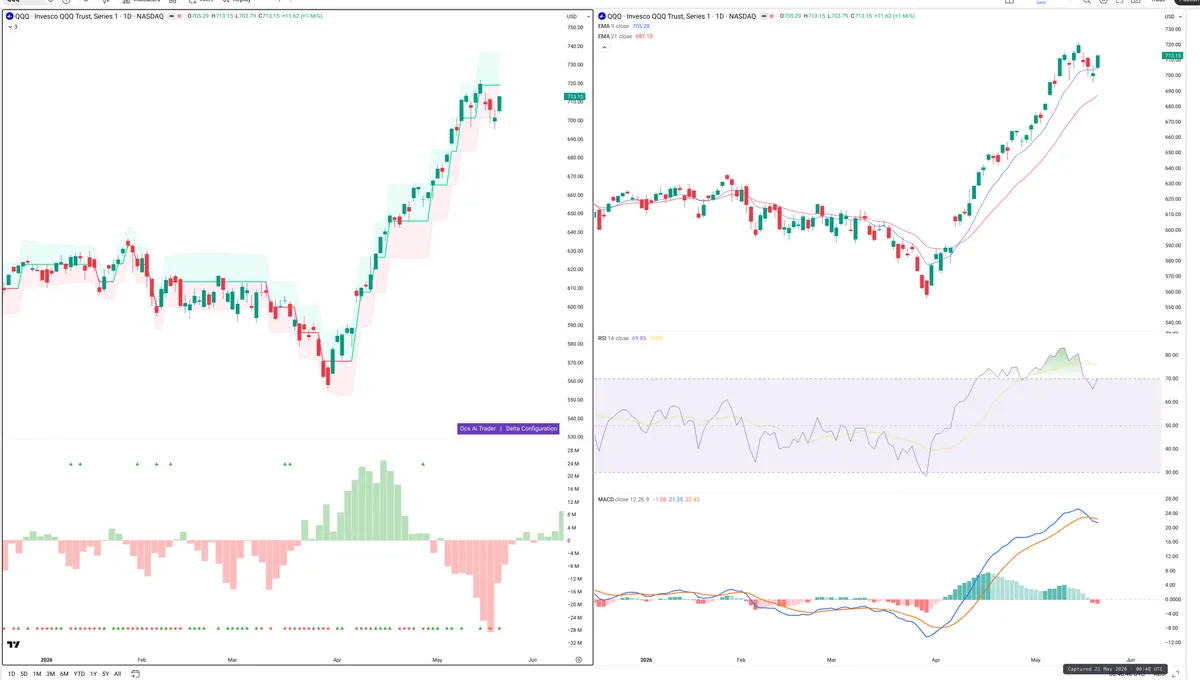1200x680 pixels.
Task: Set time range to 1Y
Action: point(93,674)
